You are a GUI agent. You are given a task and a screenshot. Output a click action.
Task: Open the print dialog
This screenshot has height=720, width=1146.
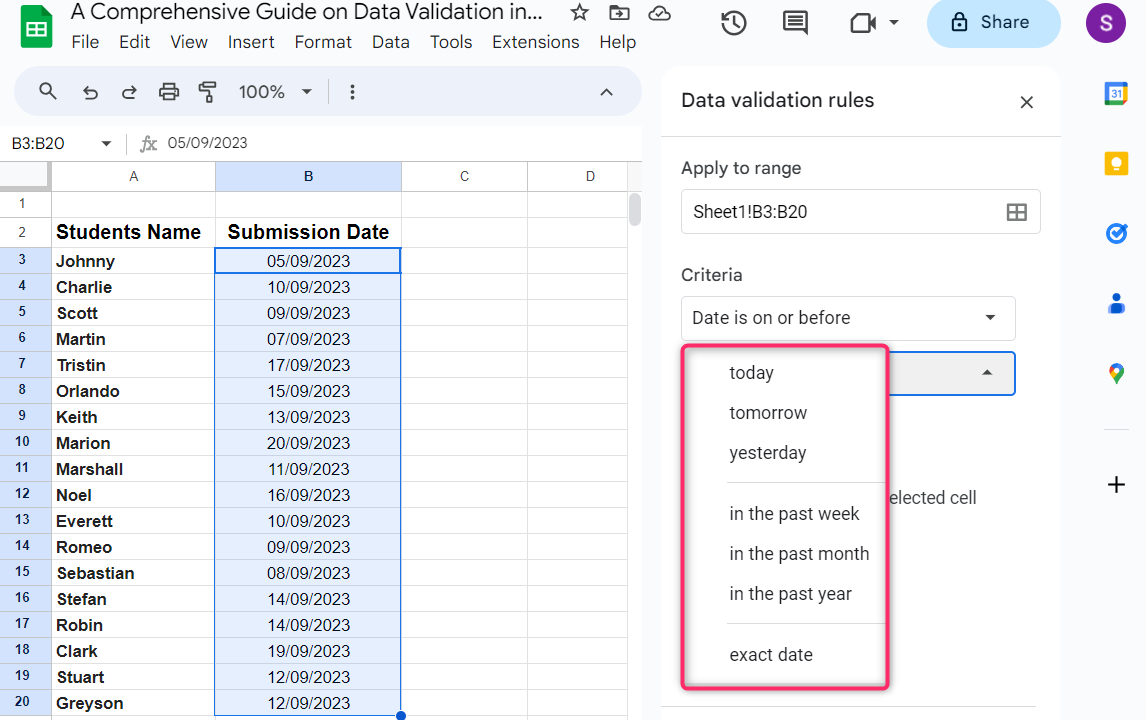coord(168,91)
